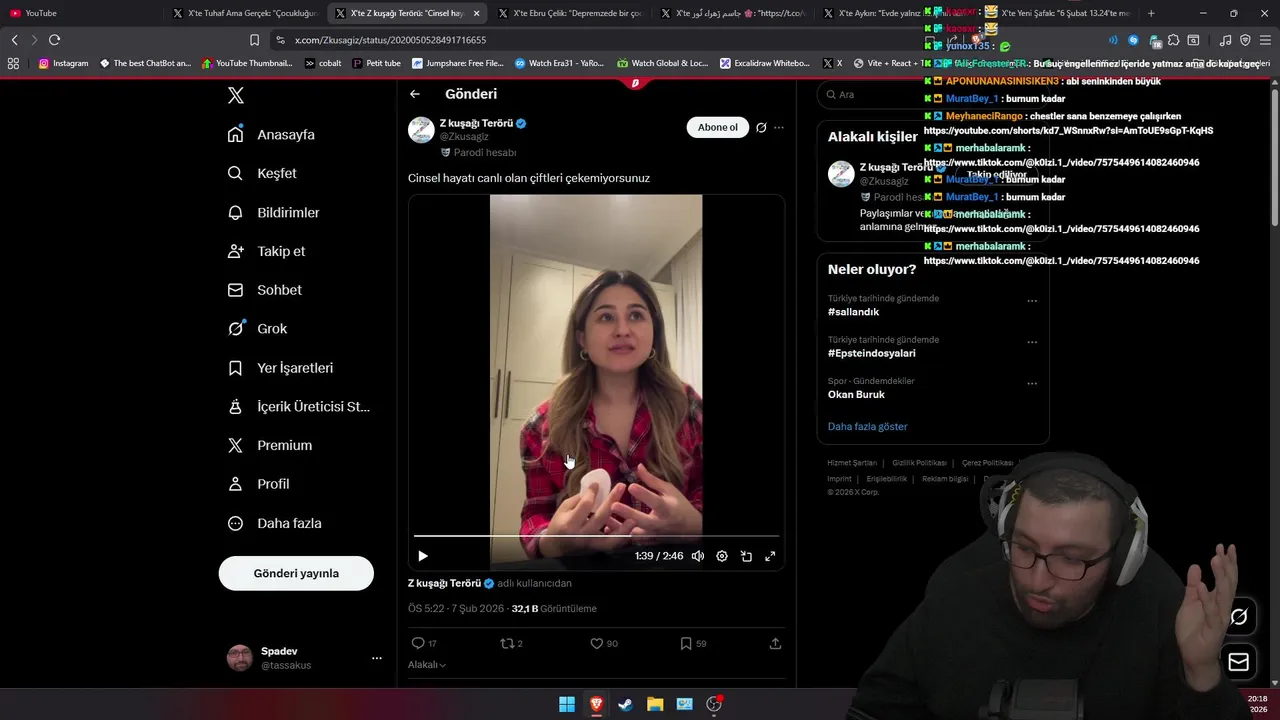1280x720 pixels.
Task: Reload the page
Action: (54, 40)
